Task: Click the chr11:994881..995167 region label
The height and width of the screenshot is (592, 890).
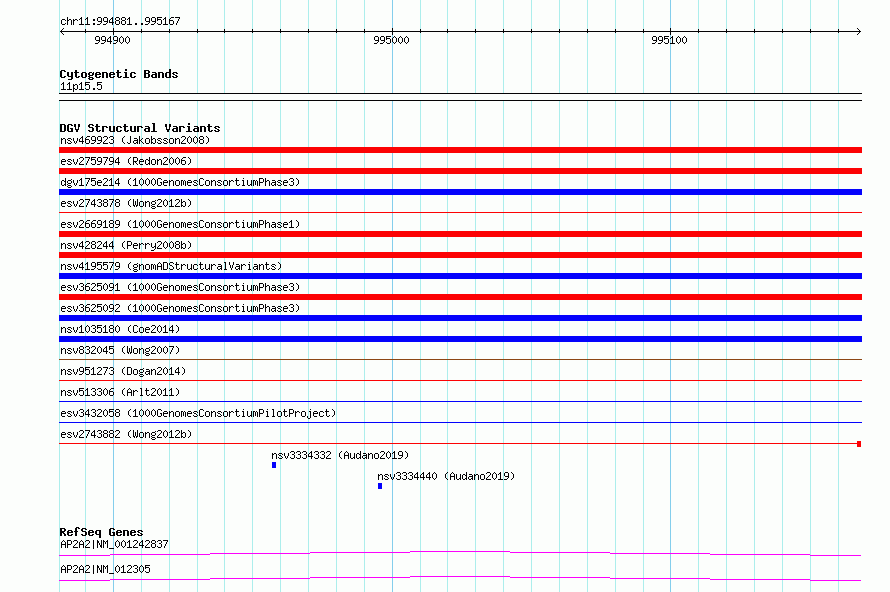Action: (120, 22)
